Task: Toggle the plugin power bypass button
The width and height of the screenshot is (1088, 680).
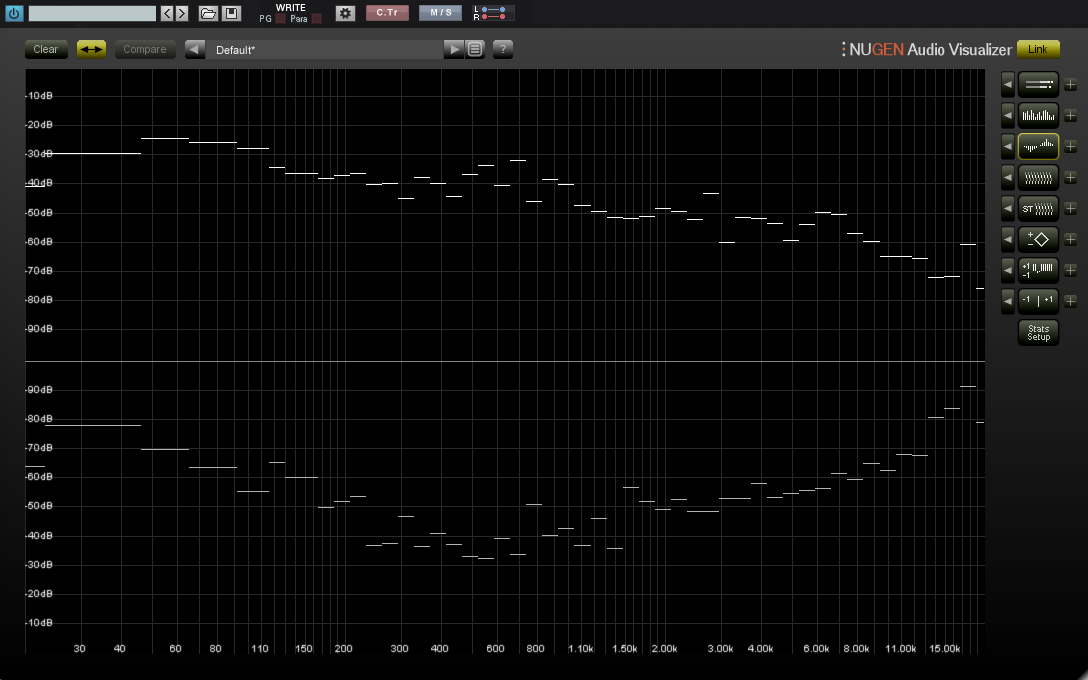Action: 14,14
